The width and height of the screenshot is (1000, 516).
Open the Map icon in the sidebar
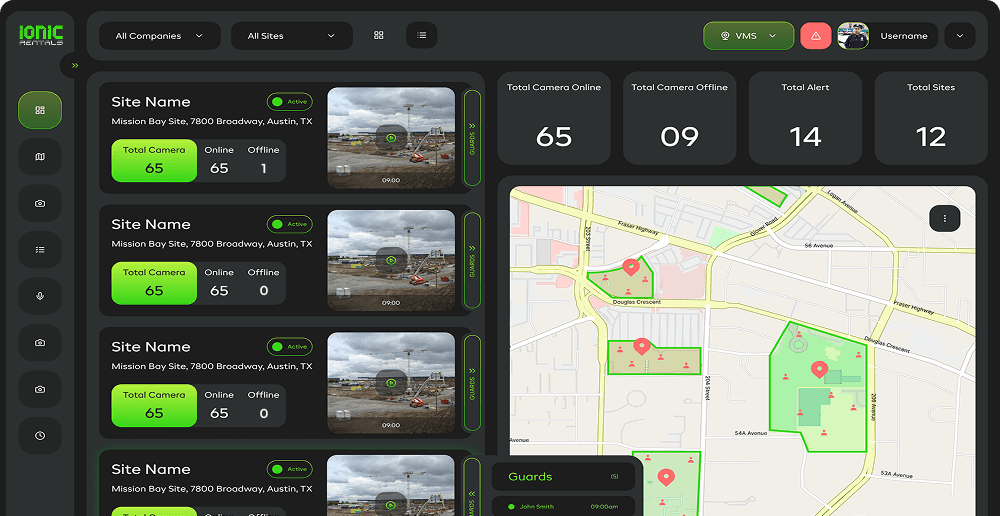pyautogui.click(x=40, y=157)
